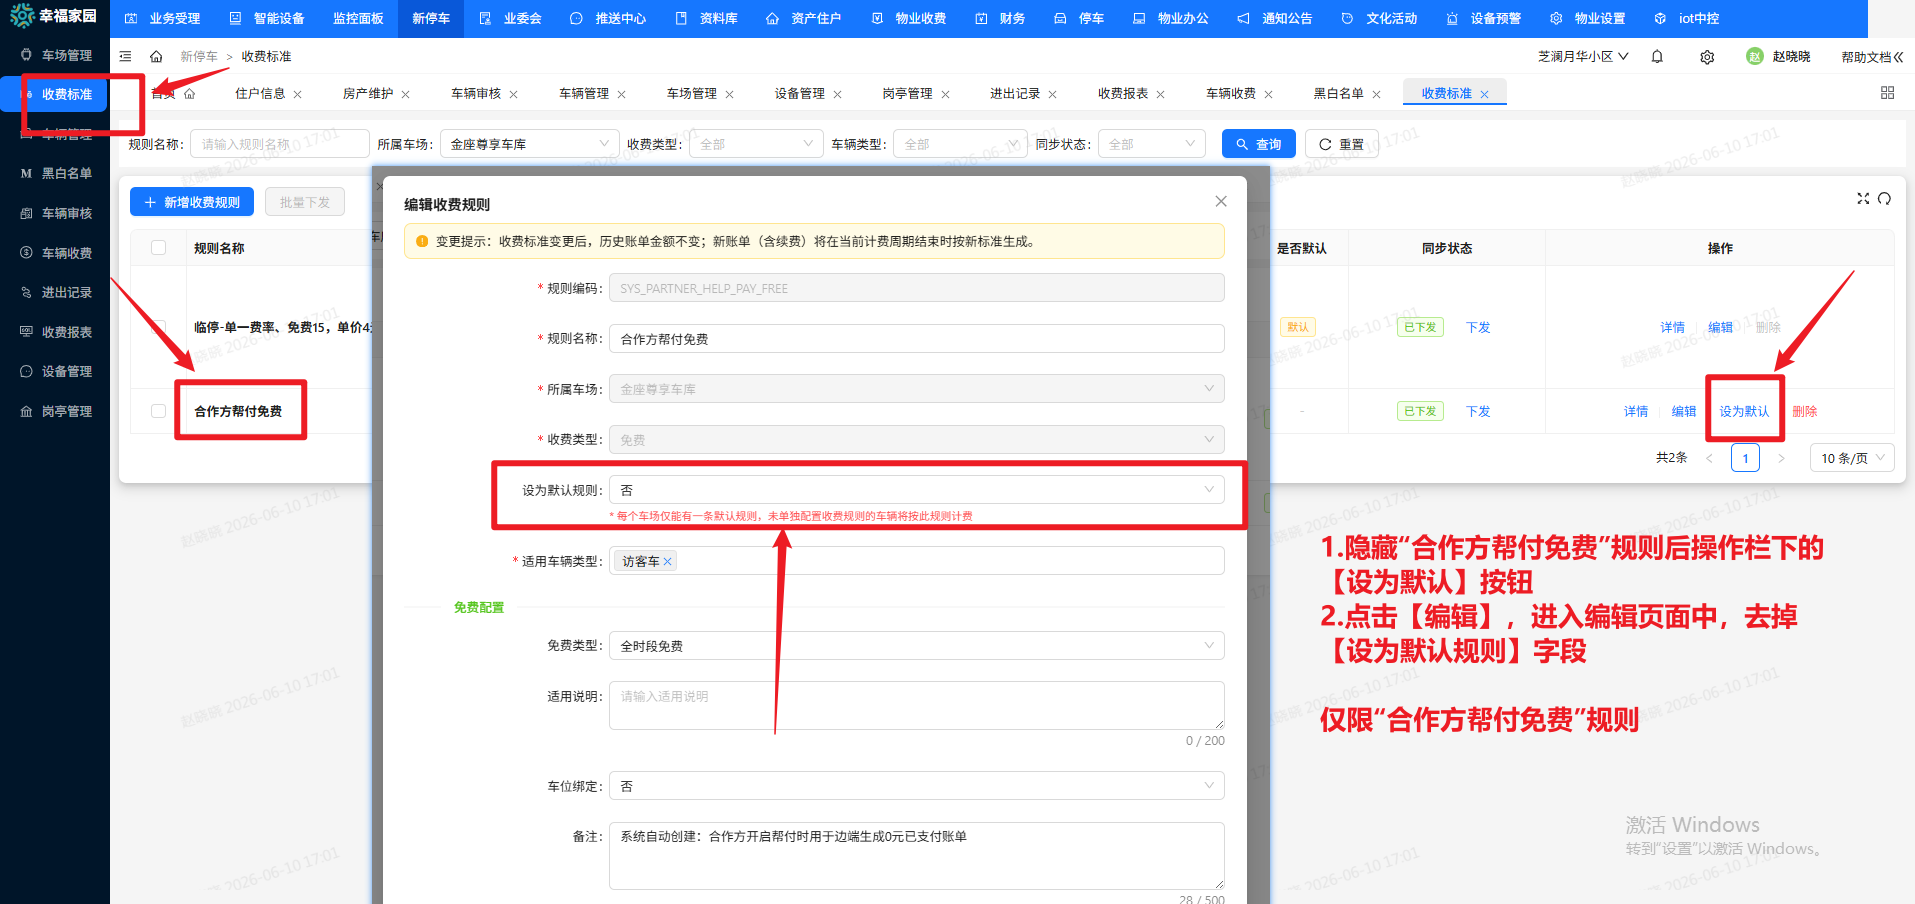The height and width of the screenshot is (904, 1915).
Task: Click 设为默认 in the second row
Action: click(x=1744, y=411)
